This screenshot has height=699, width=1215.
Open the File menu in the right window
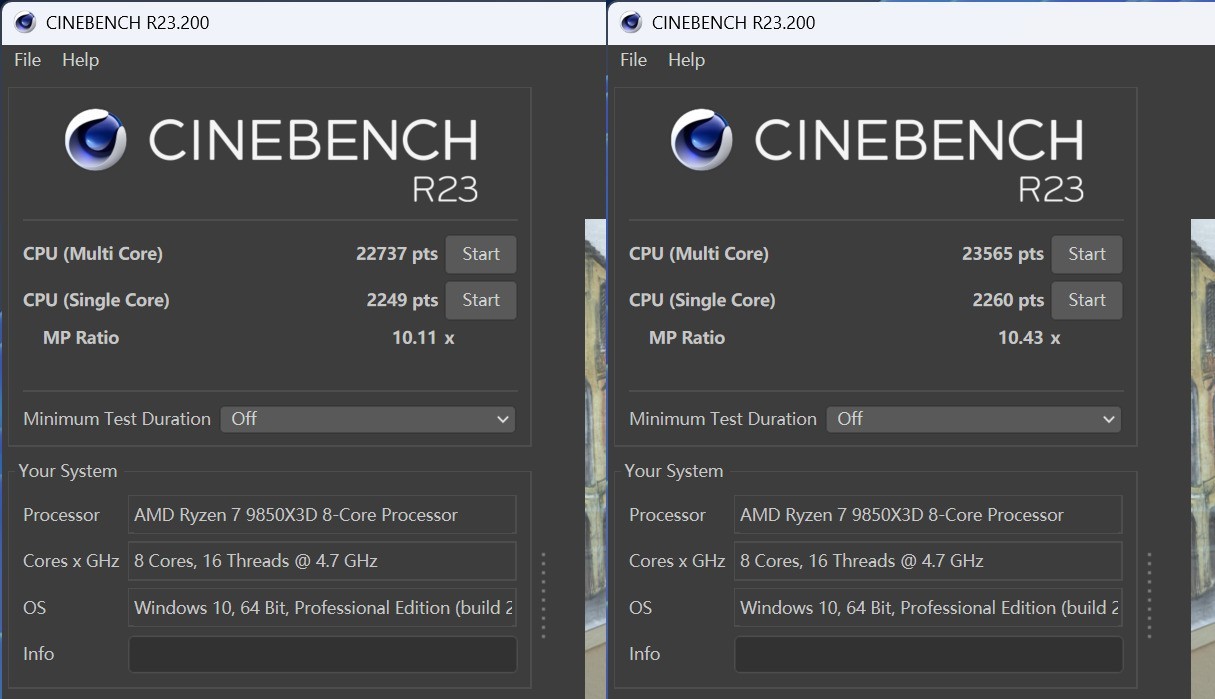point(633,60)
